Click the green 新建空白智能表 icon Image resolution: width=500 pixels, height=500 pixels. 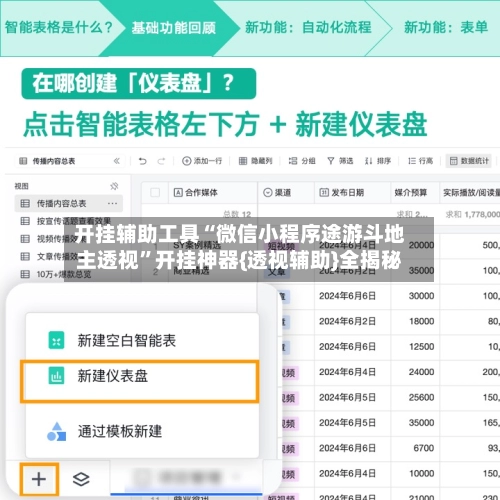tap(56, 340)
